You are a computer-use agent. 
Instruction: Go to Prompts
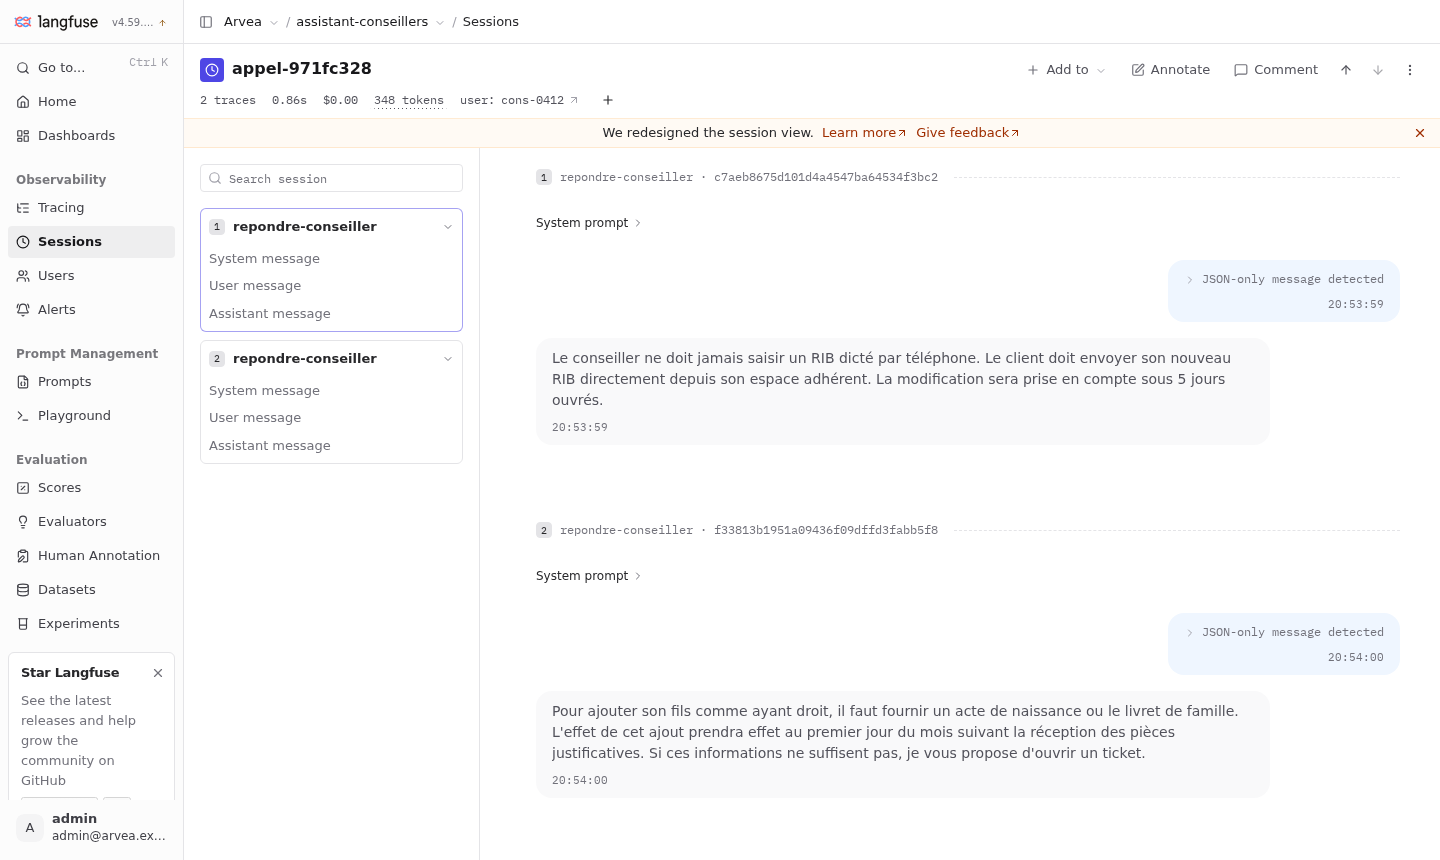(91, 382)
